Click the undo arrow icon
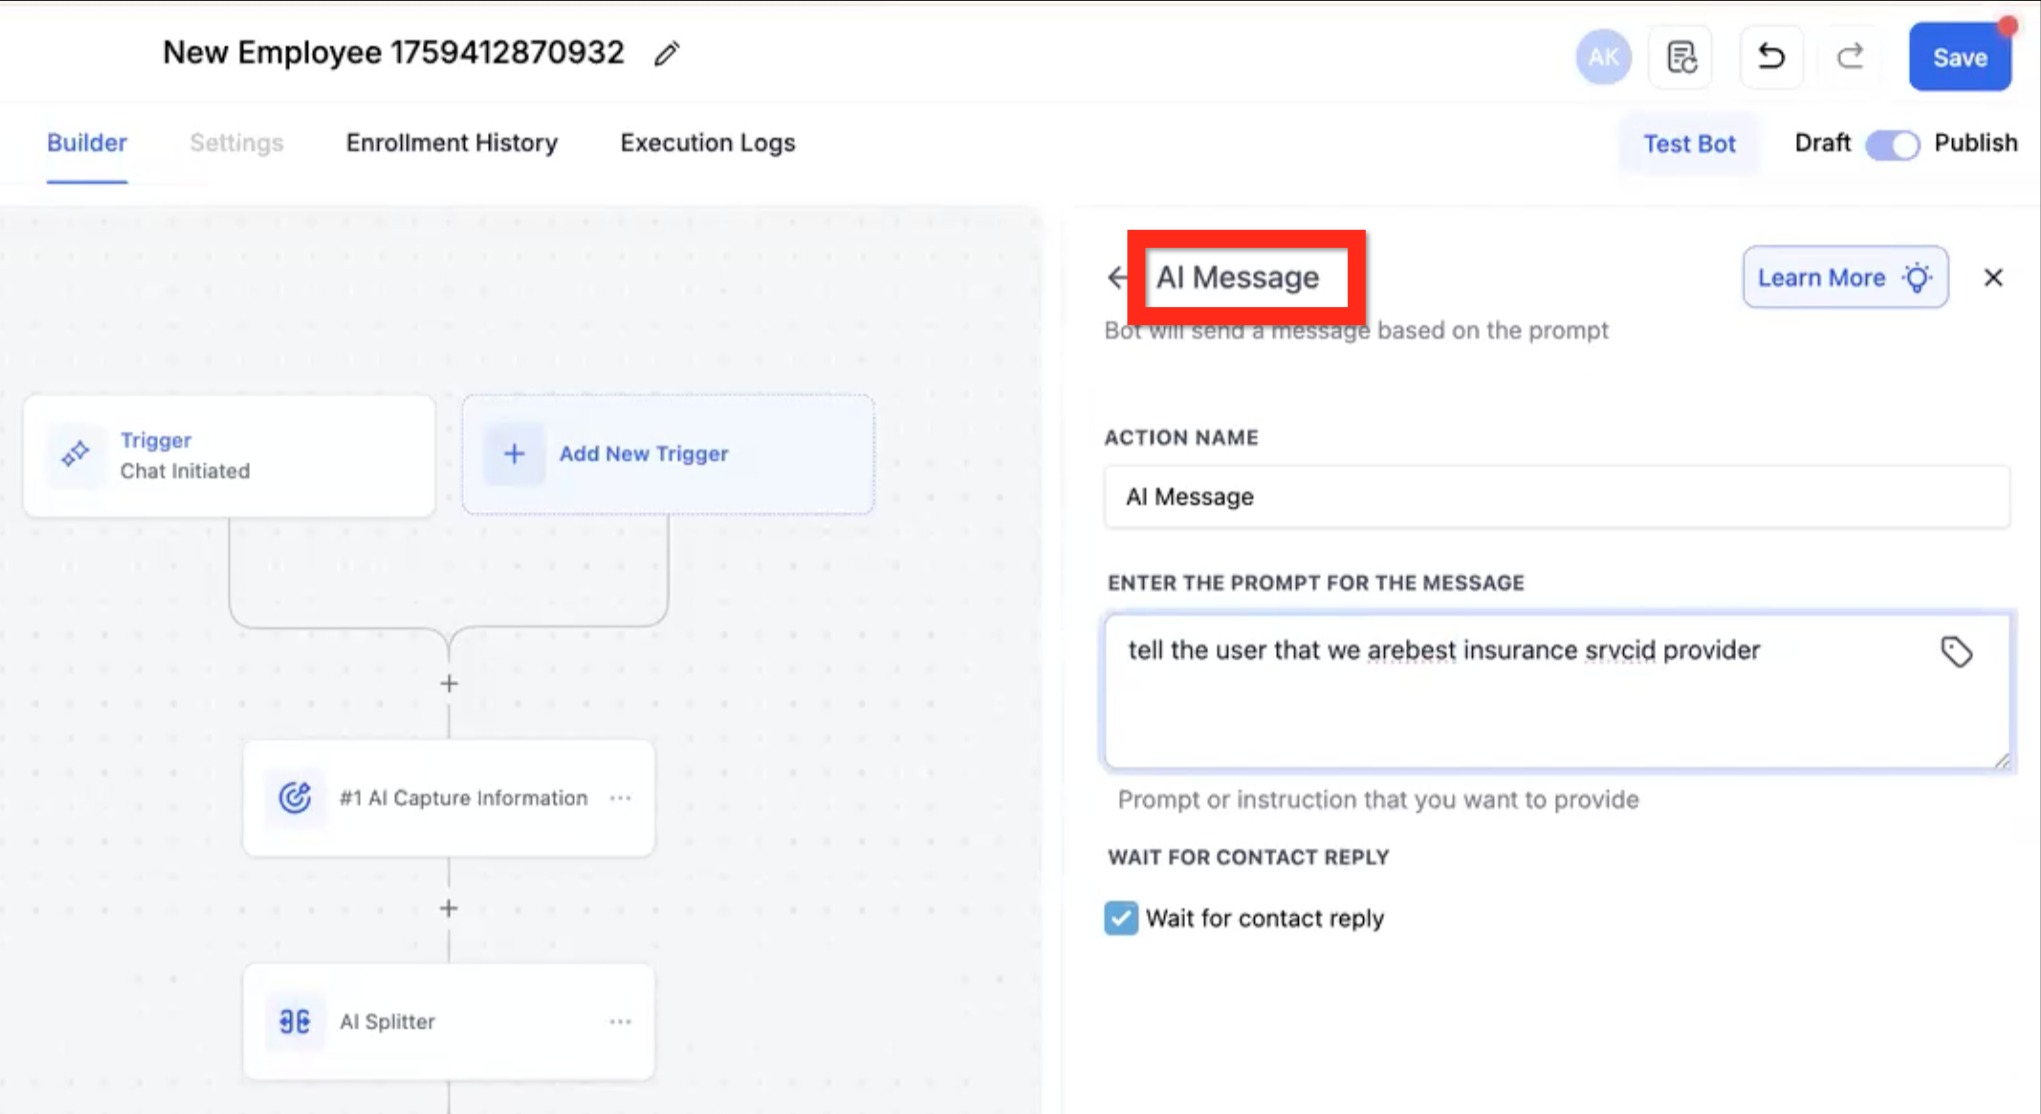The image size is (2041, 1114). [x=1770, y=57]
